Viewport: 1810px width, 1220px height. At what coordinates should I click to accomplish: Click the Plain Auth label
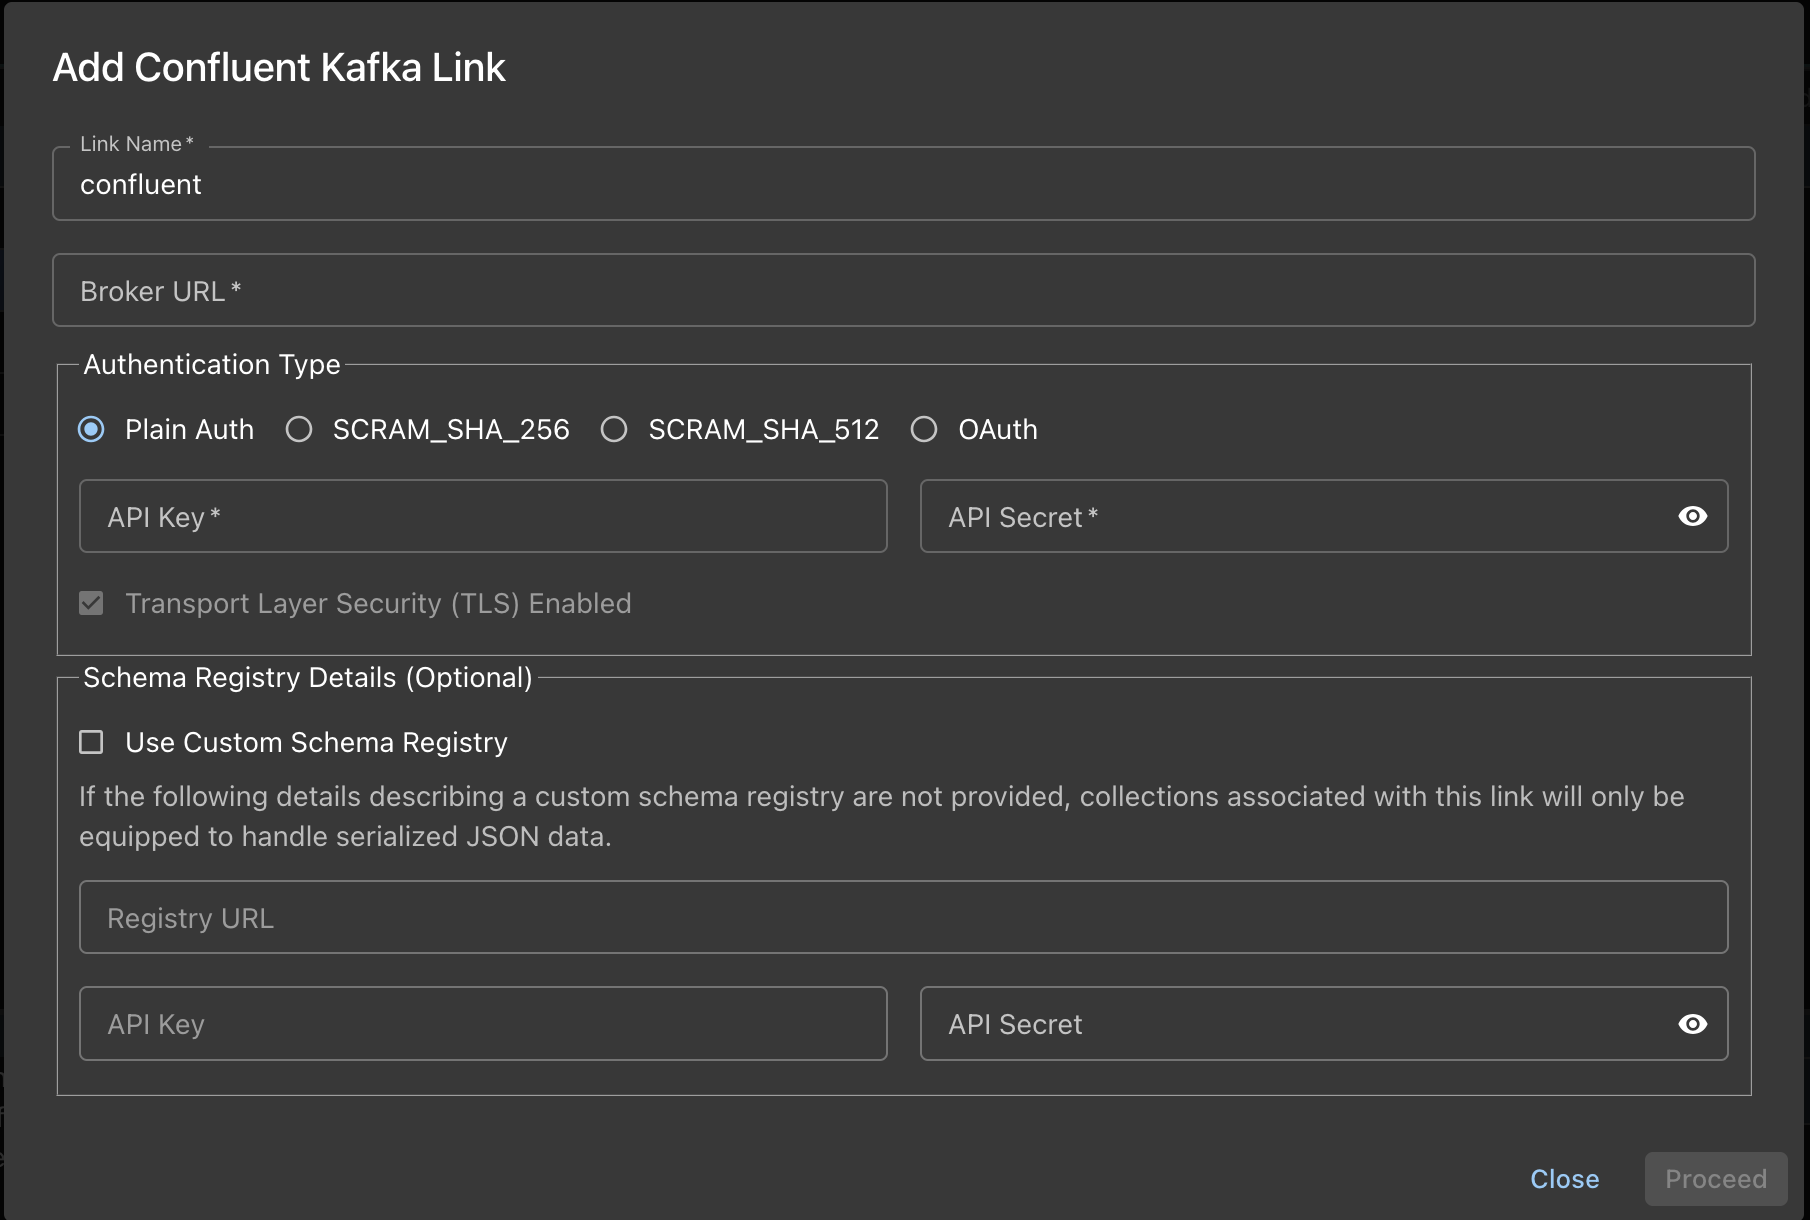[x=189, y=429]
